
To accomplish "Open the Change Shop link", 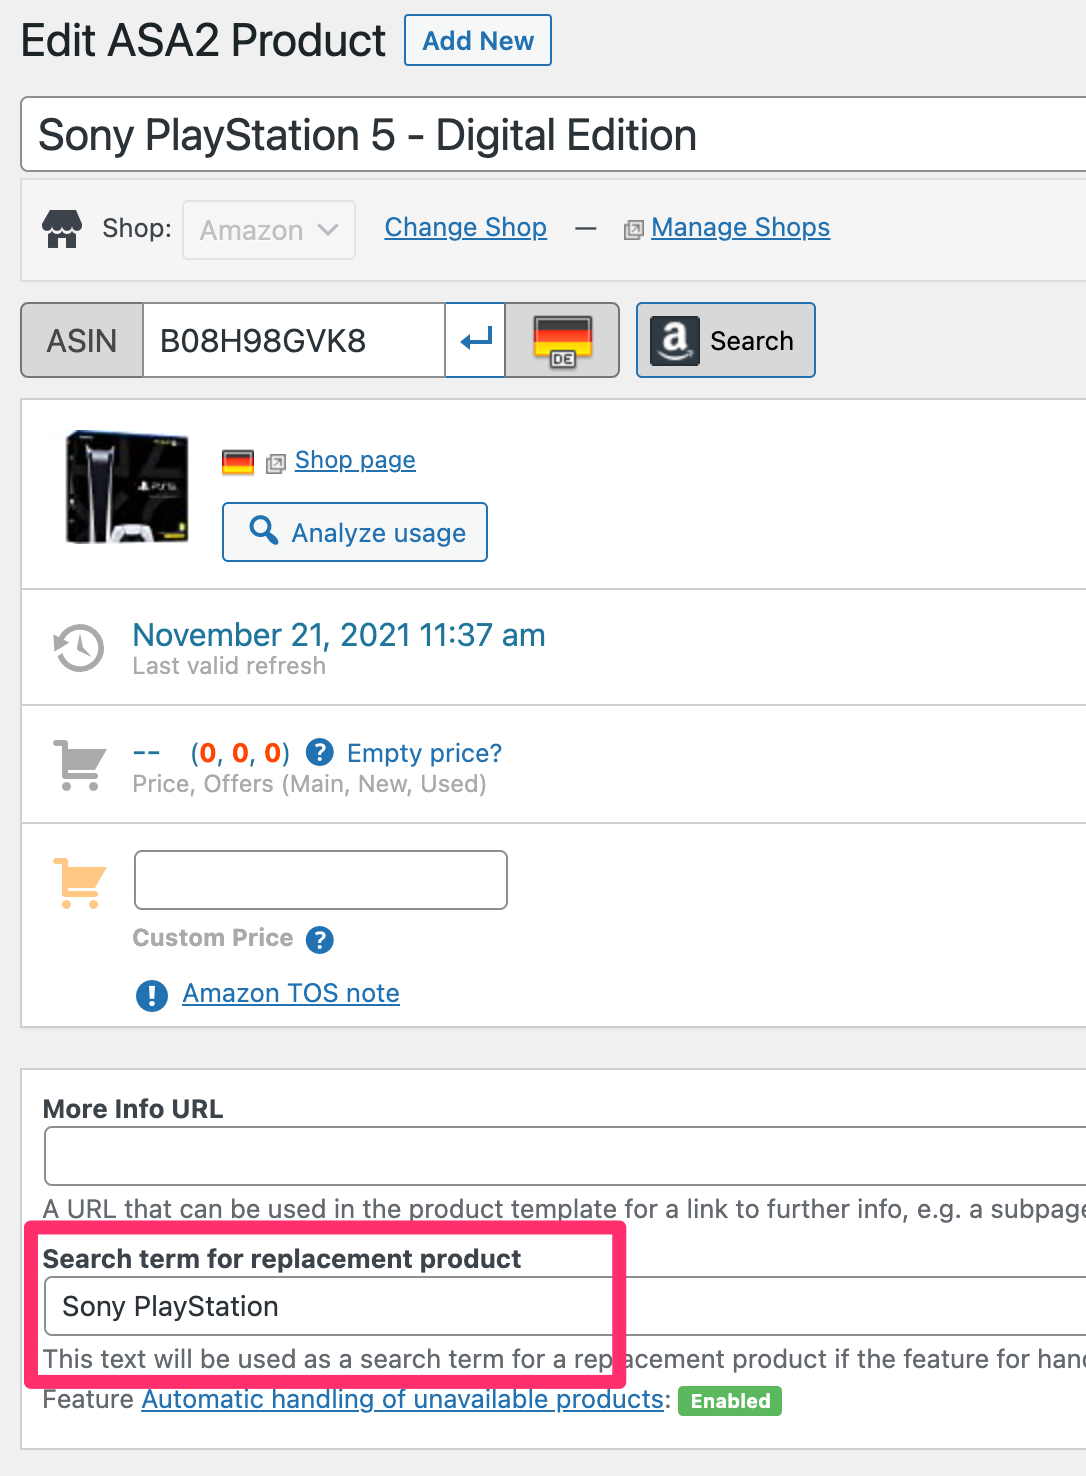I will (x=465, y=228).
